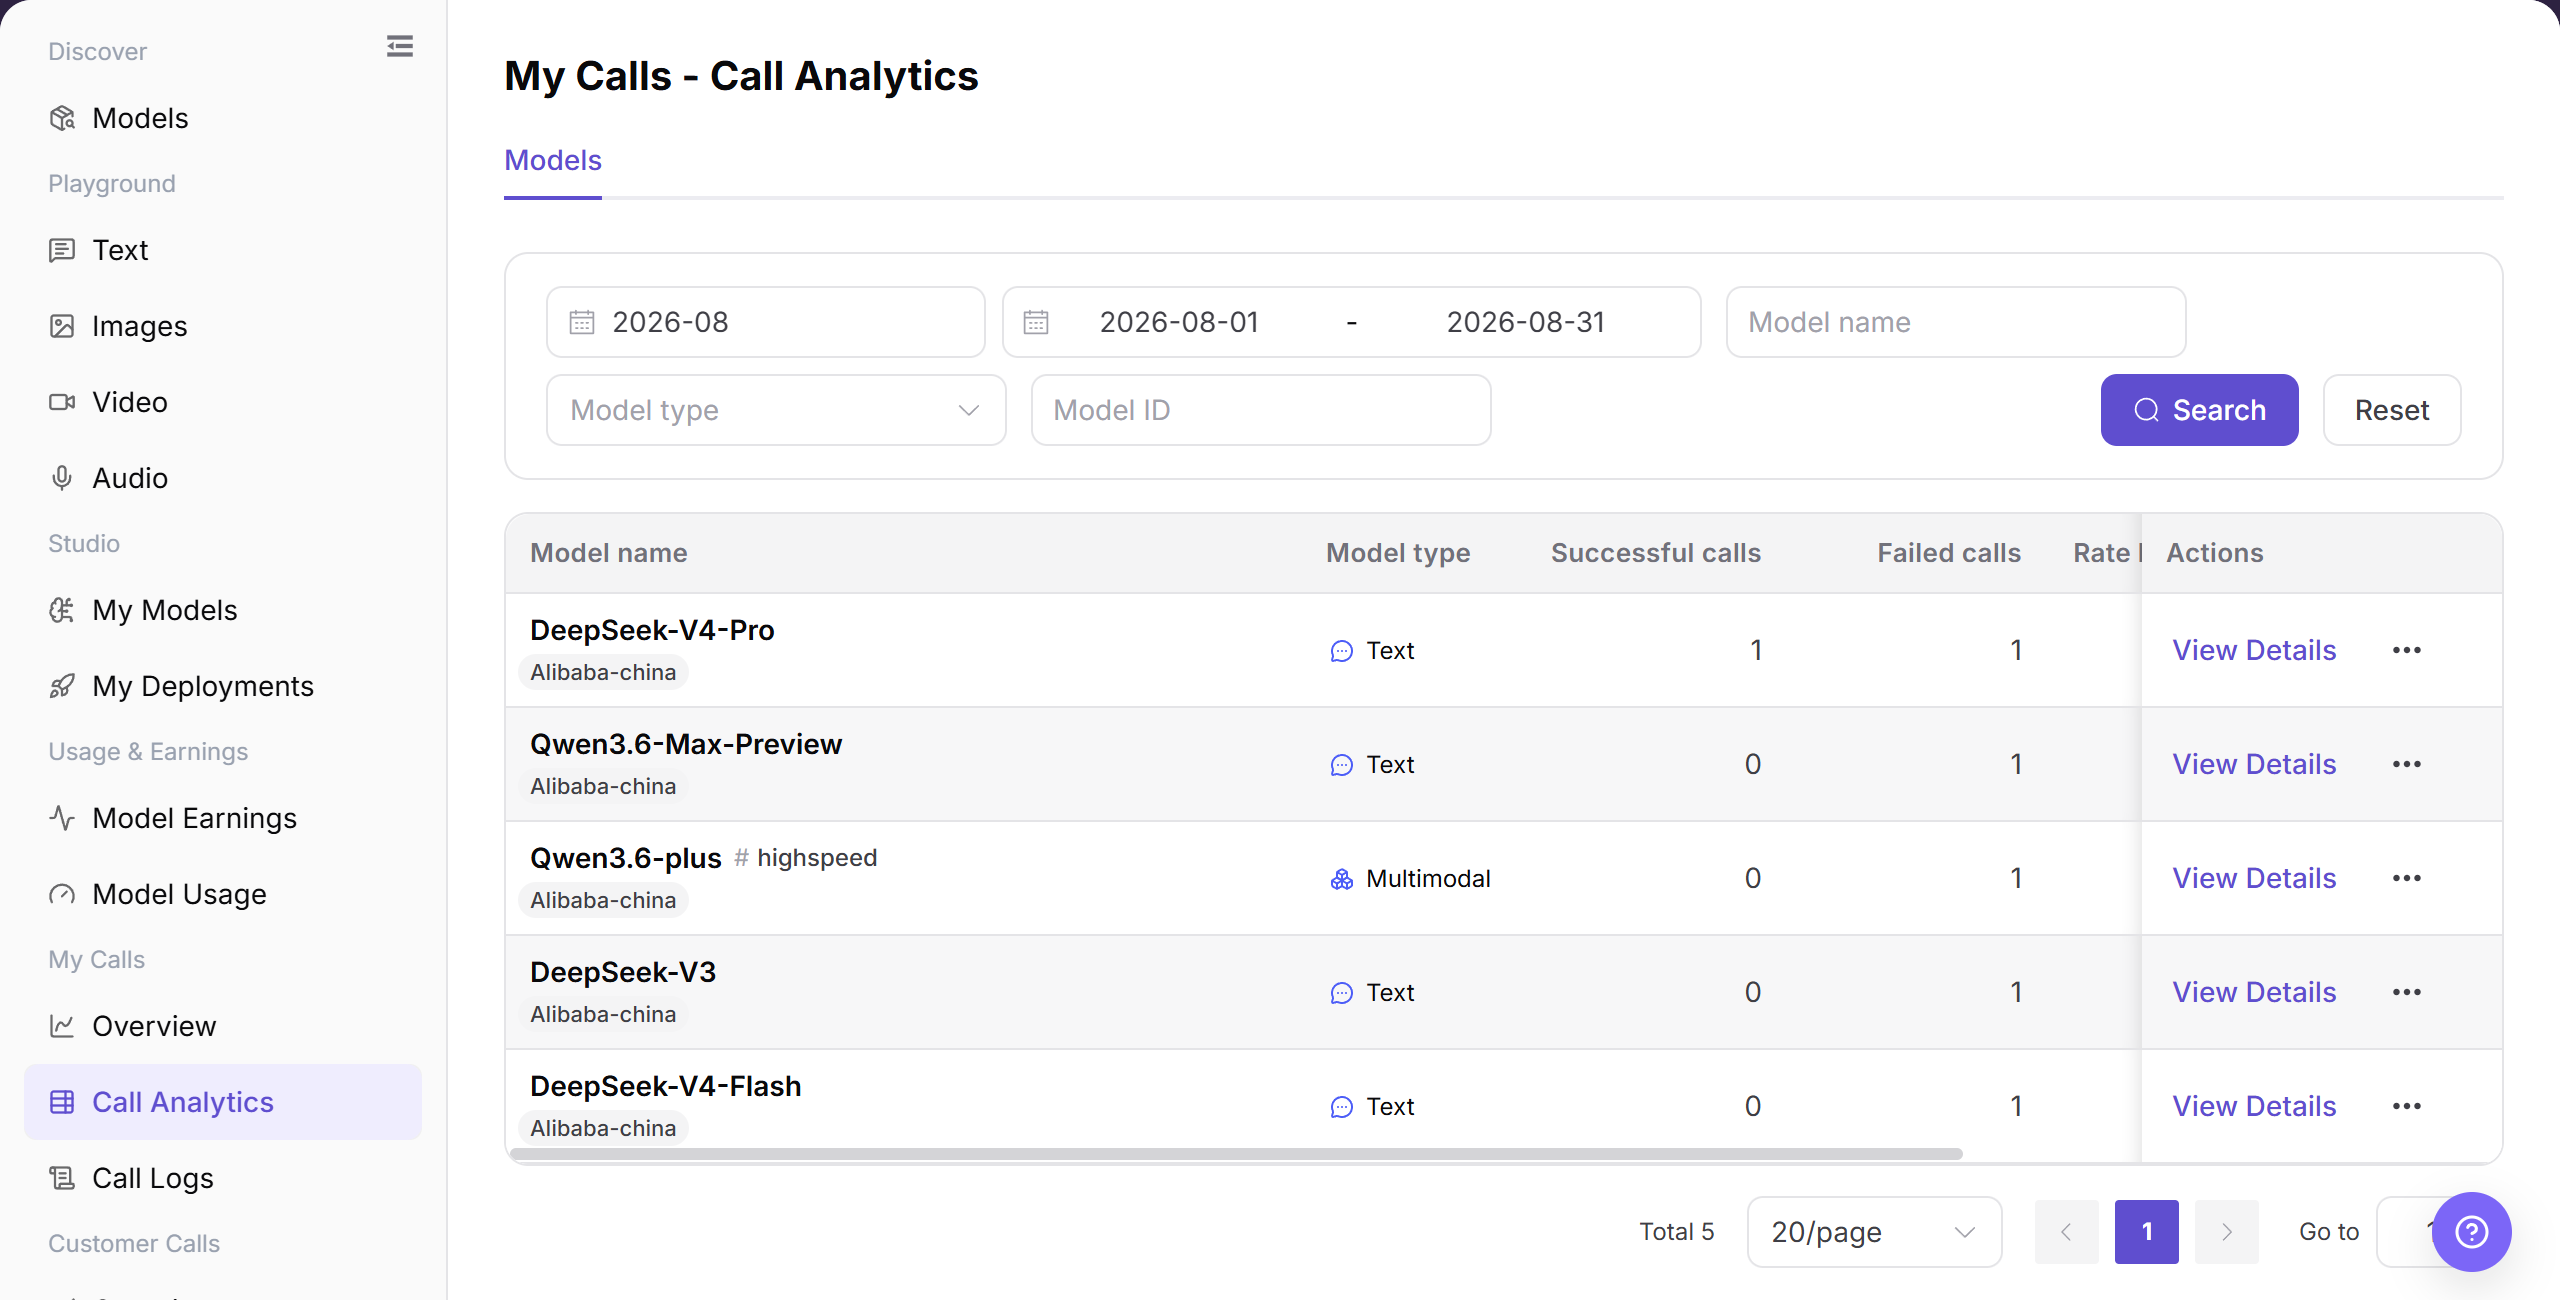This screenshot has height=1300, width=2560.
Task: Click the Failed calls column header
Action: 1948,553
